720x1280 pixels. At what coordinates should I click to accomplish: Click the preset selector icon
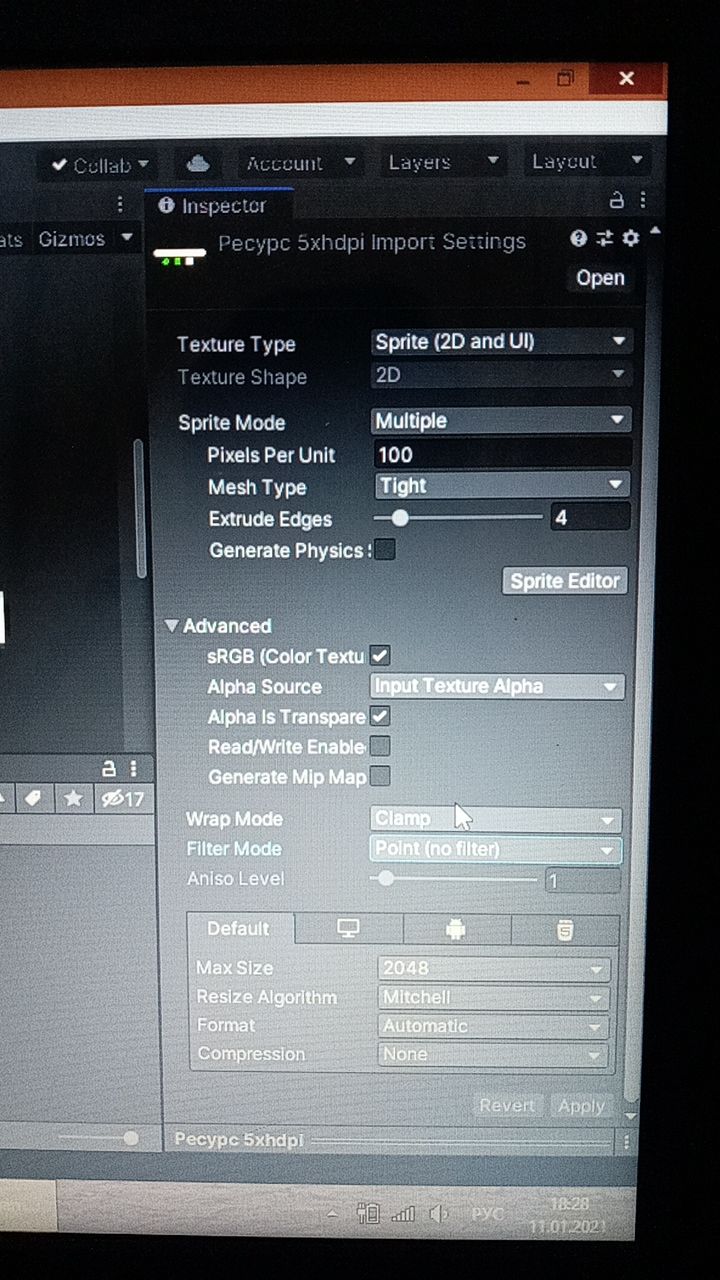(604, 238)
